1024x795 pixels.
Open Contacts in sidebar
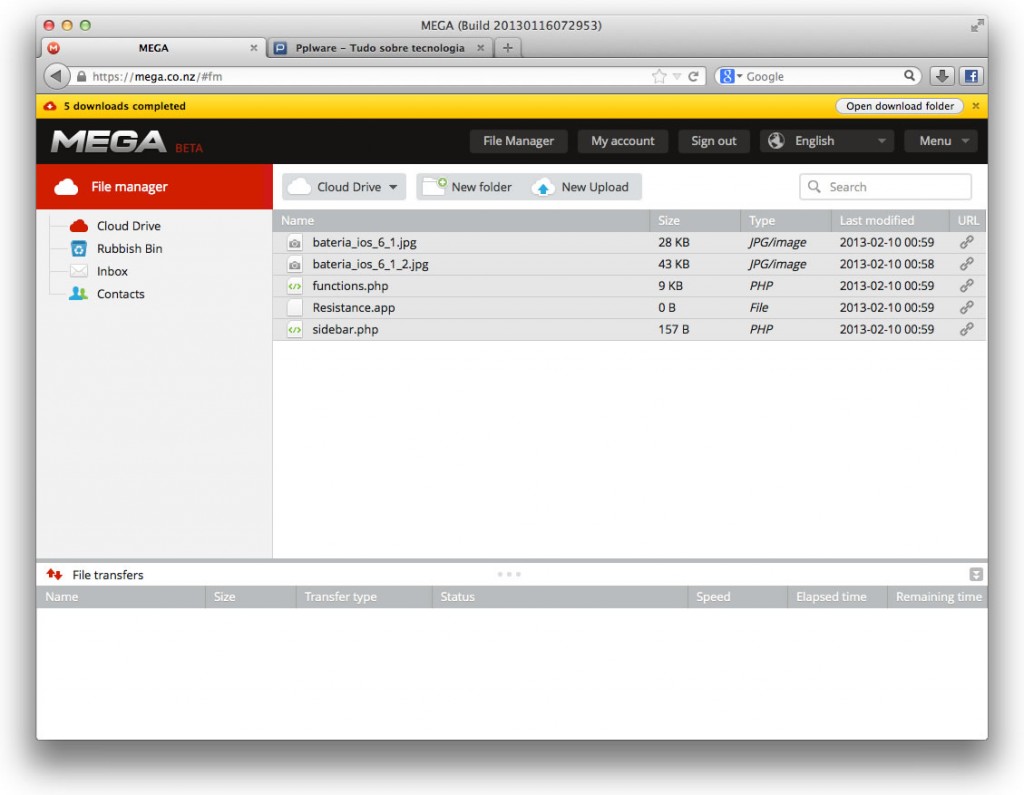pos(120,294)
